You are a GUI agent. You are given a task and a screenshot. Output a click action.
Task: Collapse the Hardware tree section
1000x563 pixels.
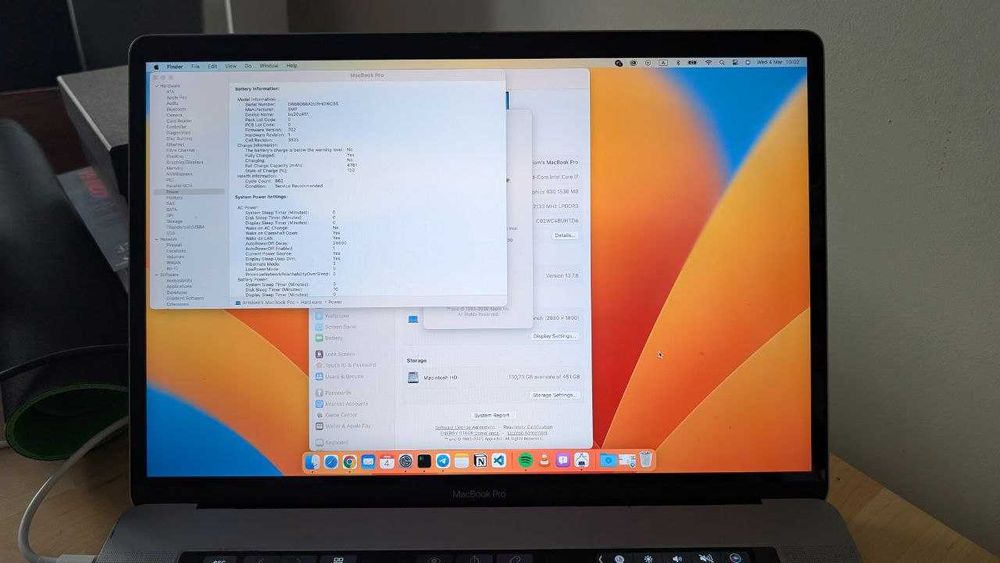click(x=158, y=85)
